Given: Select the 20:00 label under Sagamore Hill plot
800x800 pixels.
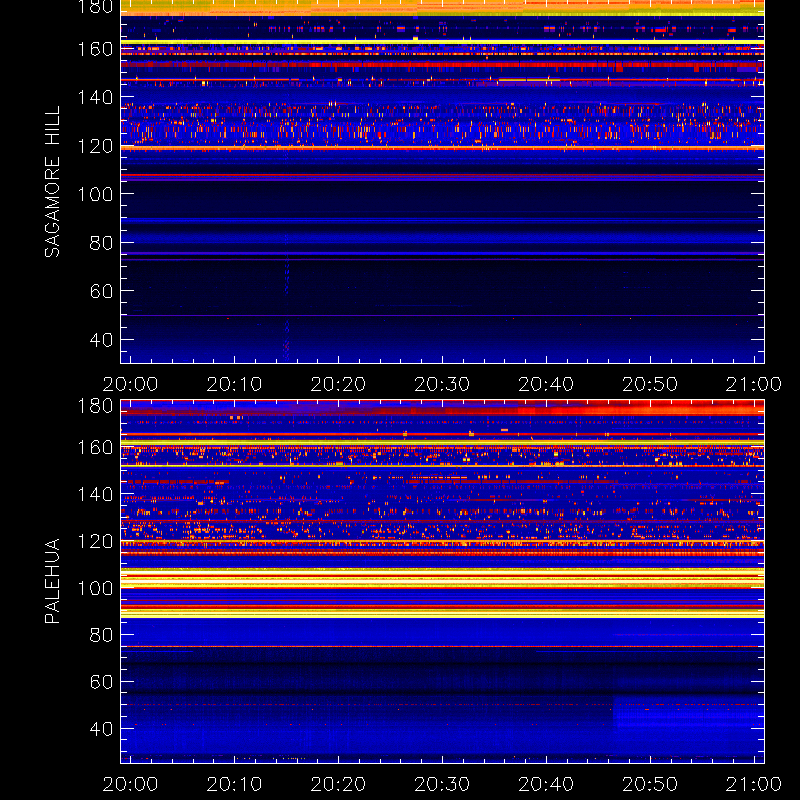Looking at the screenshot, I should pyautogui.click(x=130, y=384).
